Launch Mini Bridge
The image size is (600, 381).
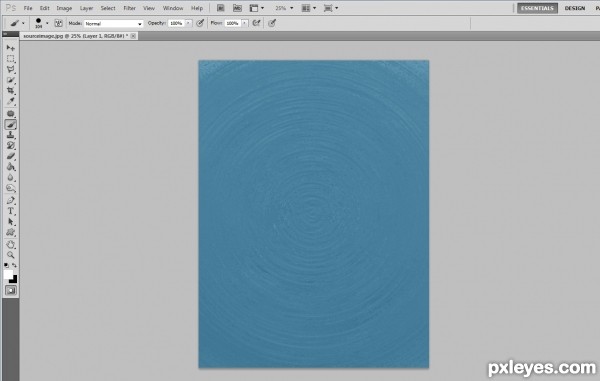[237, 8]
